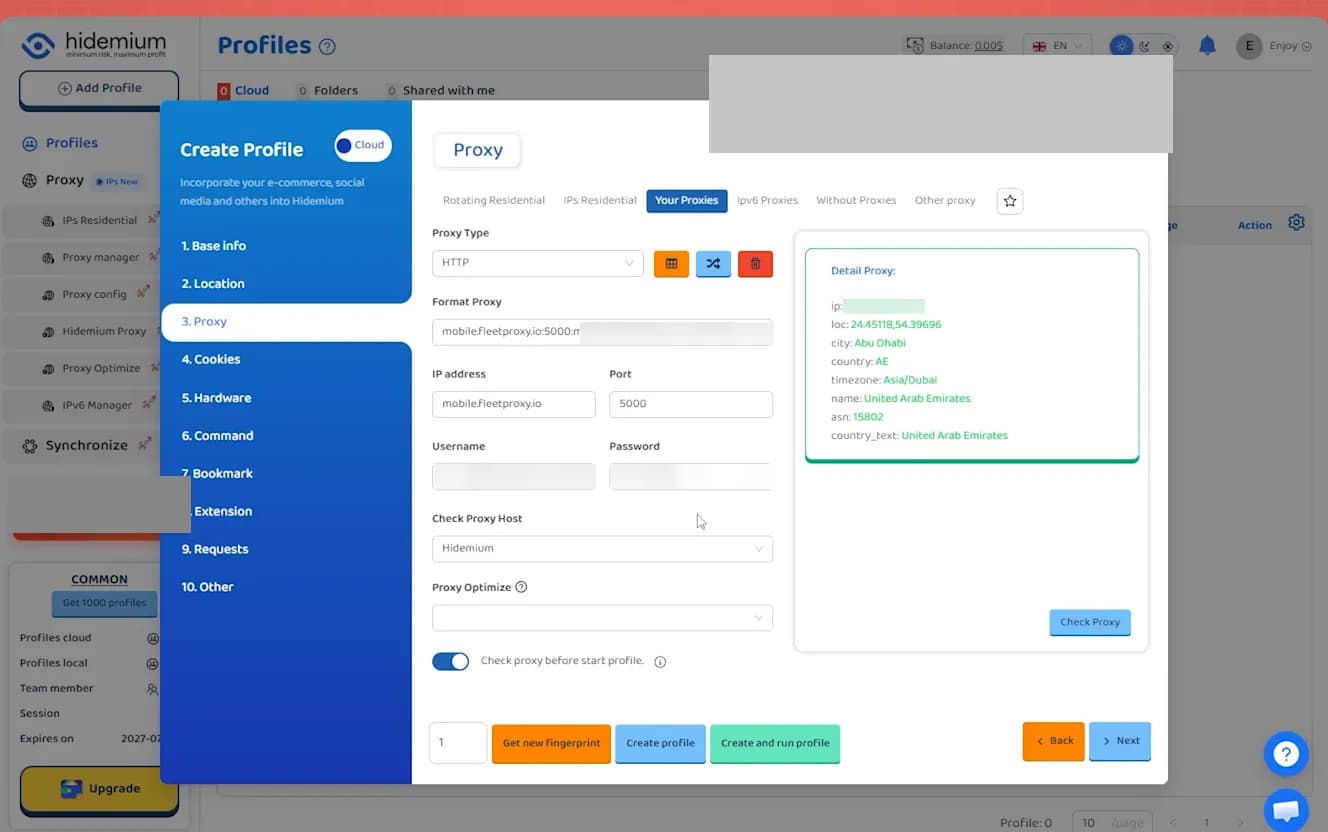Image resolution: width=1328 pixels, height=832 pixels.
Task: Click the red trash delete button
Action: (755, 263)
